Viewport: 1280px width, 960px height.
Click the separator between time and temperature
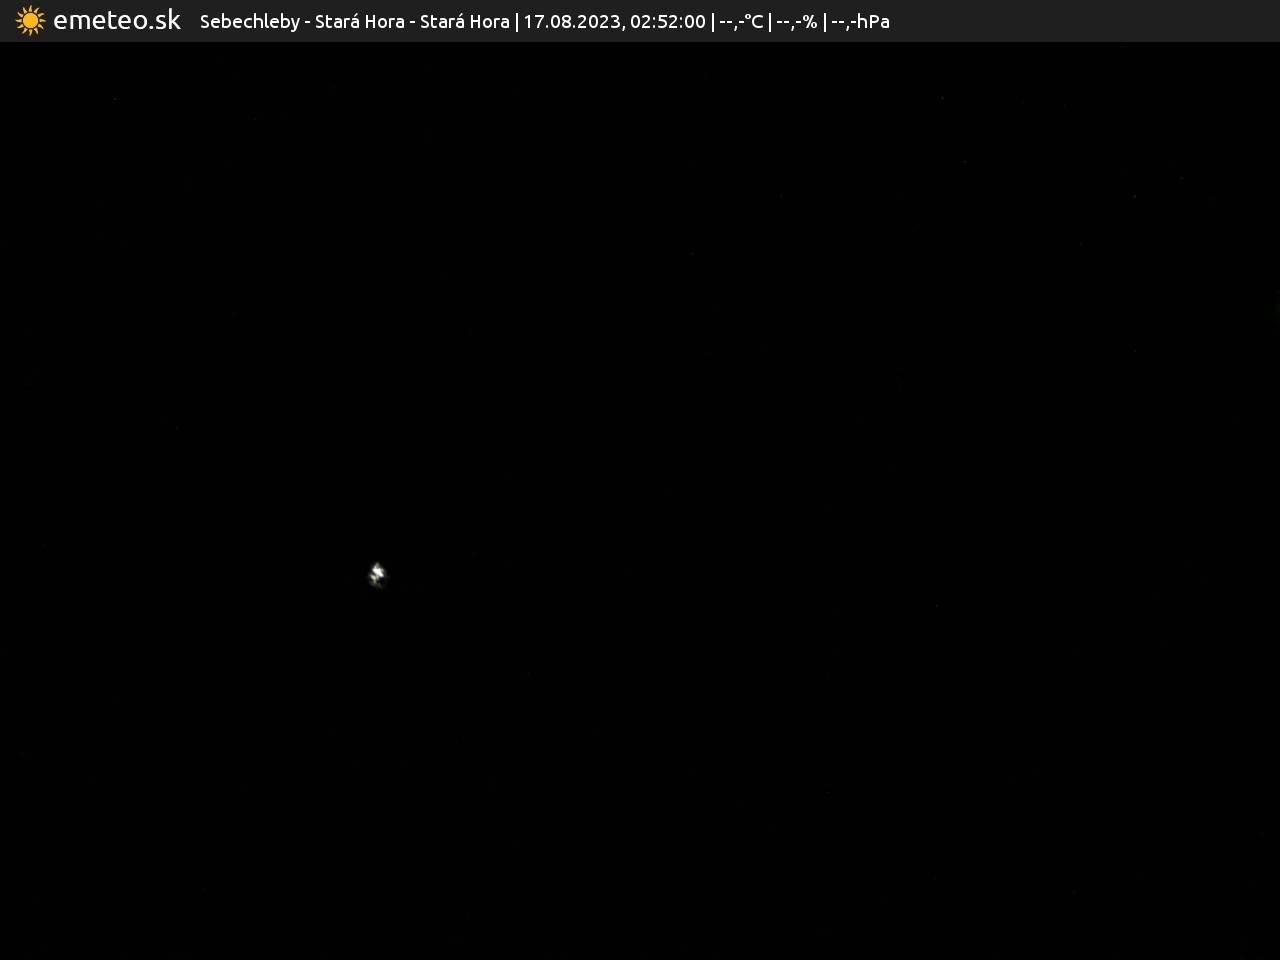712,22
